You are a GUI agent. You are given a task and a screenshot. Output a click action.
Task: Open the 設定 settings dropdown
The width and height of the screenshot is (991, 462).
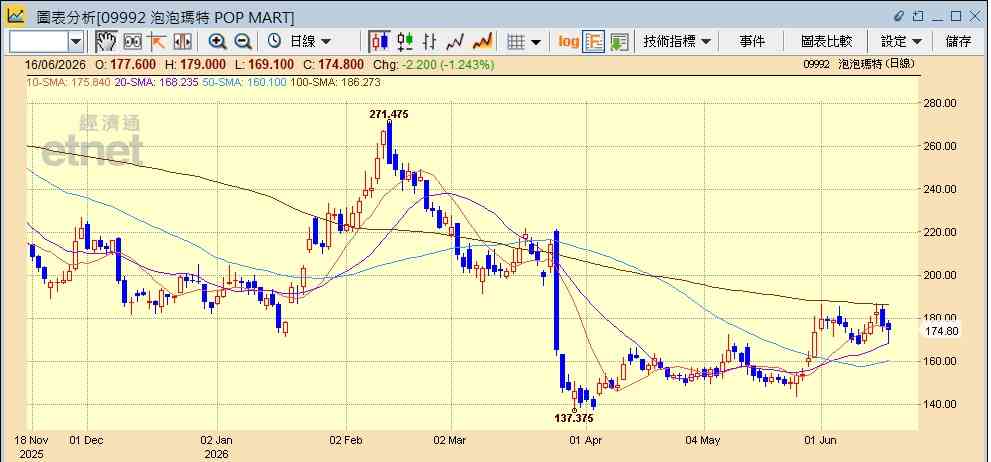click(x=901, y=42)
